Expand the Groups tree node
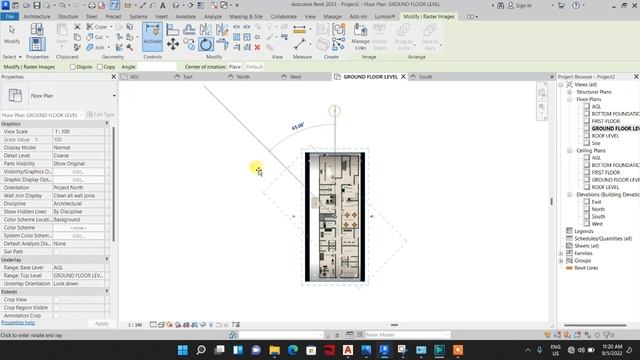This screenshot has height=360, width=640. 561,260
